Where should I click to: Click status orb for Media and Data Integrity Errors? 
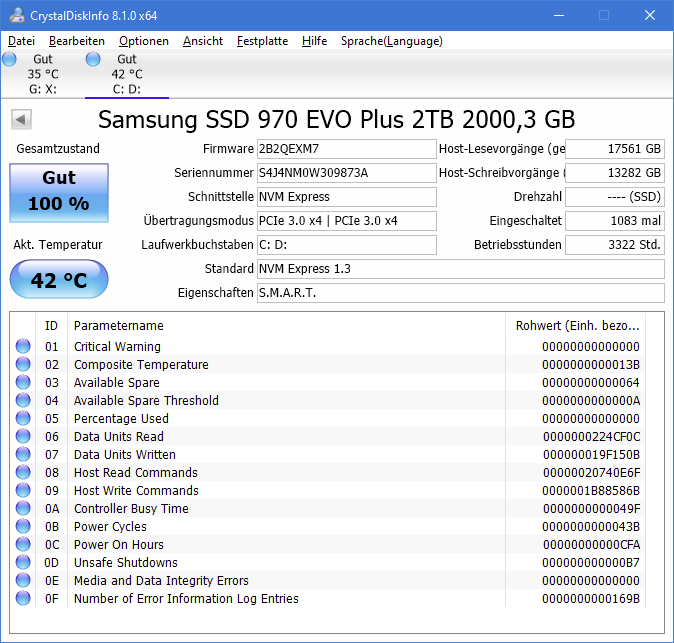(23, 581)
